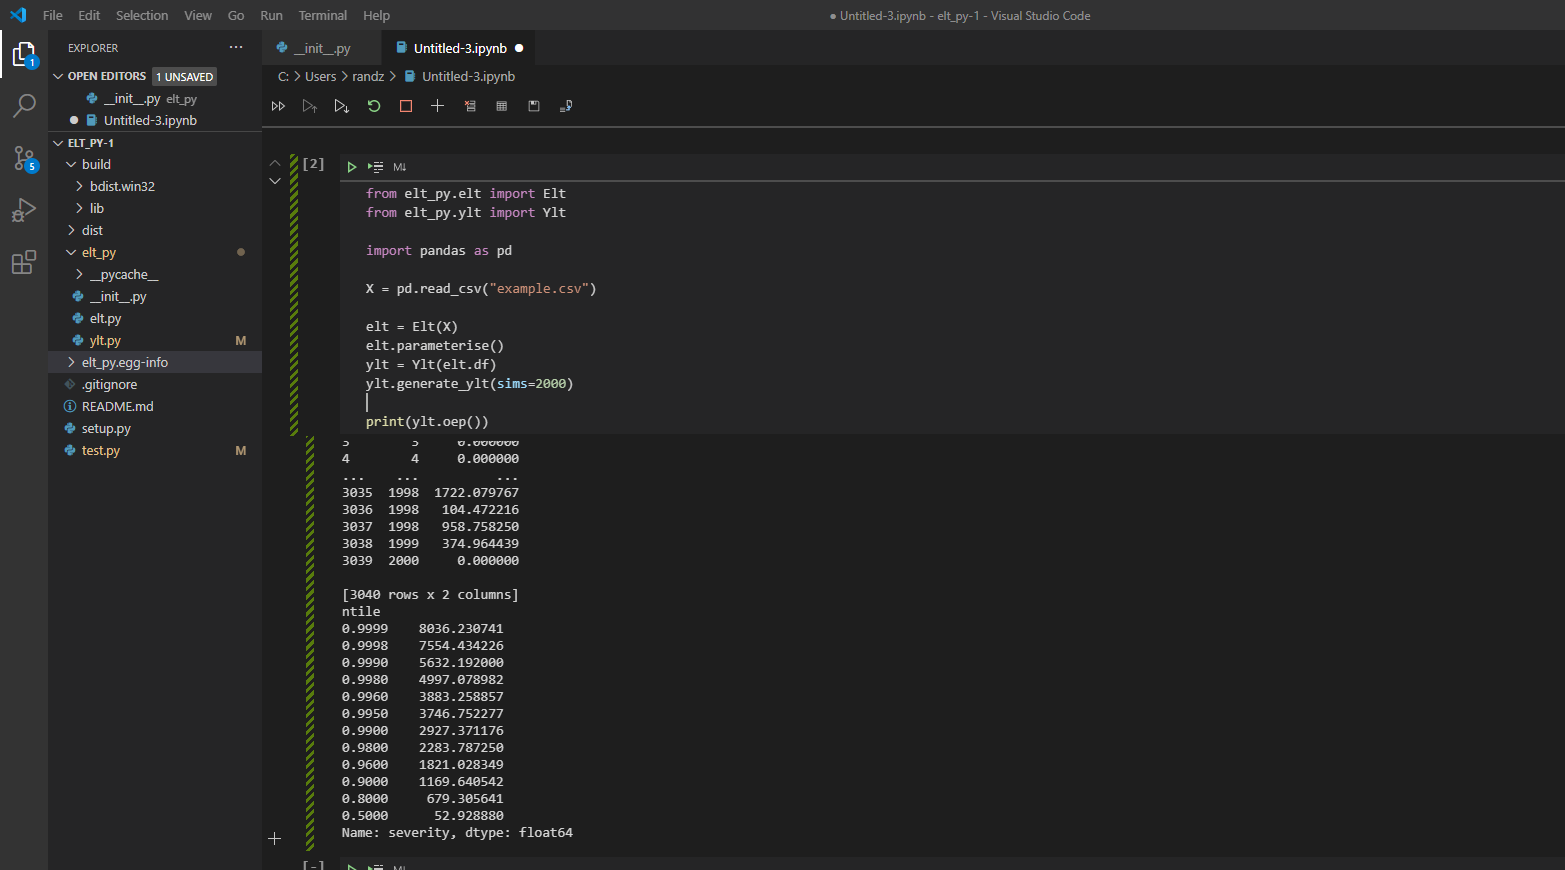Collapse the build folder
The image size is (1565, 870).
(71, 164)
